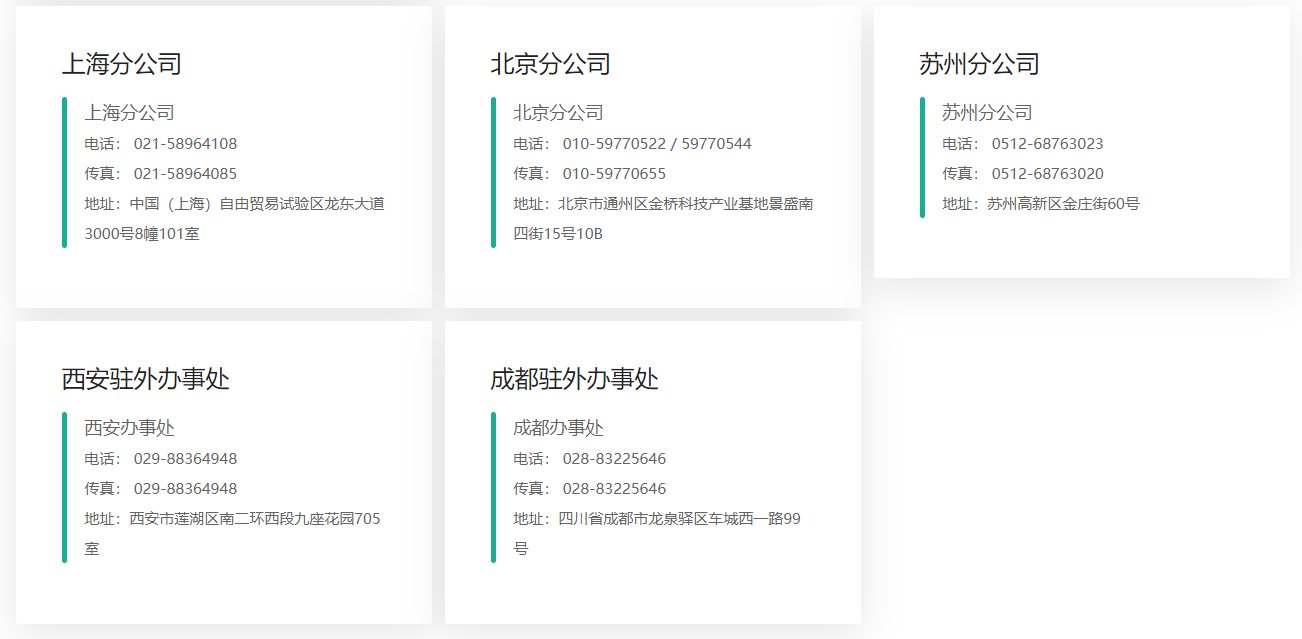Click the 苏州分公司 card heading
This screenshot has height=639, width=1302.
click(979, 64)
